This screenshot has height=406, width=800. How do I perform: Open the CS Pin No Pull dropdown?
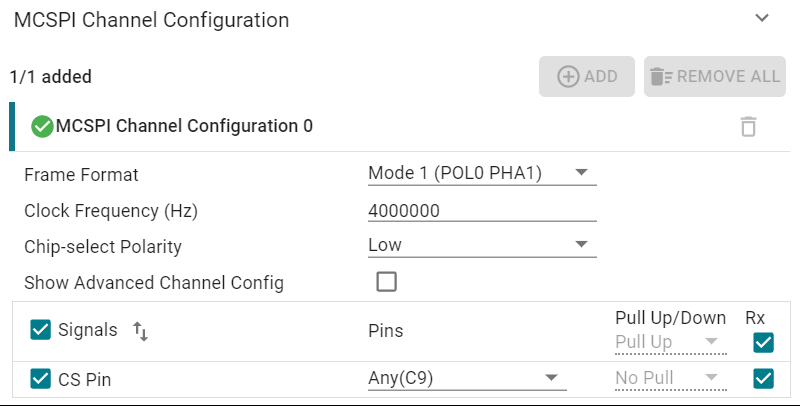[669, 378]
